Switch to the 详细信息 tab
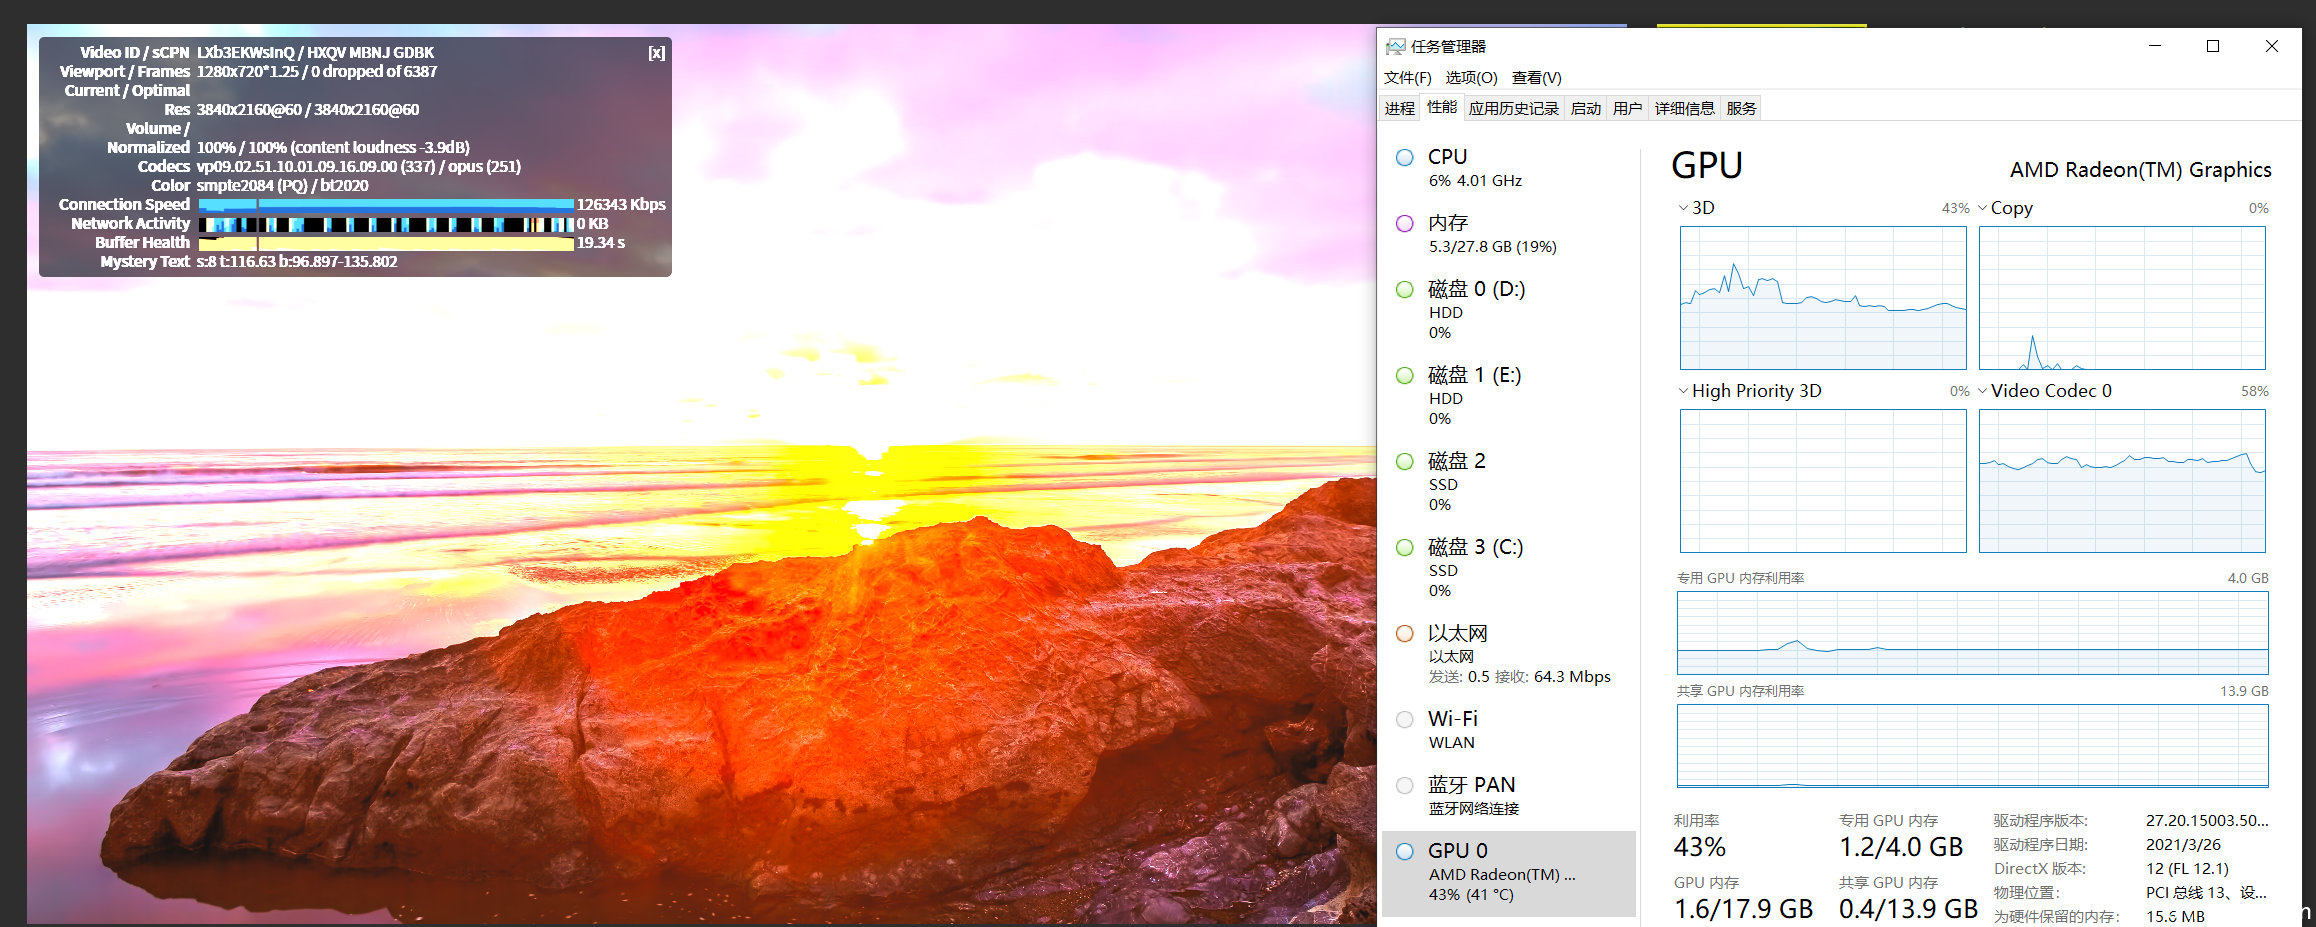This screenshot has height=927, width=2316. tap(1684, 108)
